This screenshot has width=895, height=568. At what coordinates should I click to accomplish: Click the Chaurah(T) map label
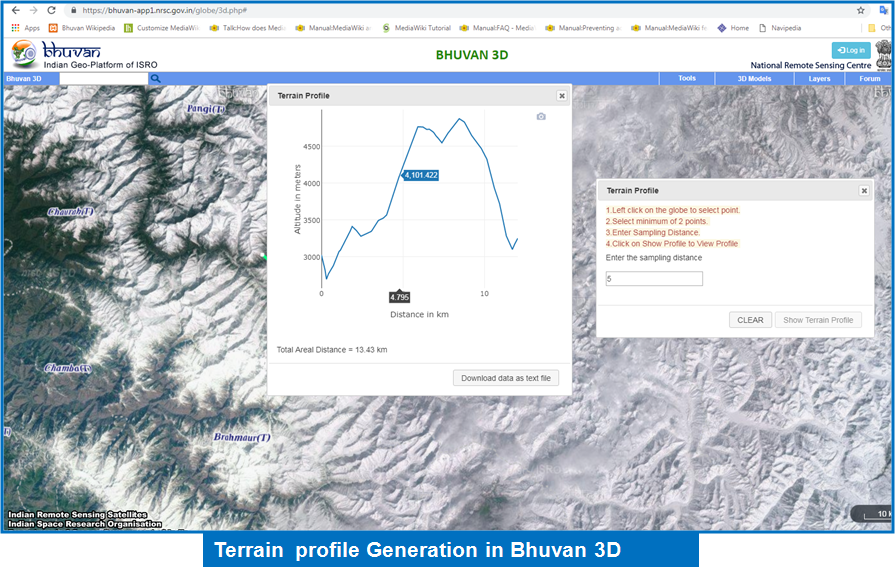pos(71,212)
